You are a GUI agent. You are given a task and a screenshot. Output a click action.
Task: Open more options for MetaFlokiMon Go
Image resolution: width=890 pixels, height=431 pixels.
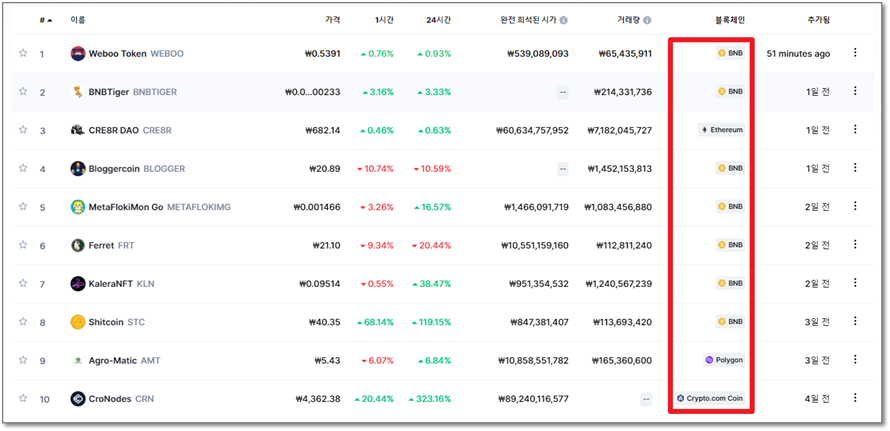tap(855, 206)
